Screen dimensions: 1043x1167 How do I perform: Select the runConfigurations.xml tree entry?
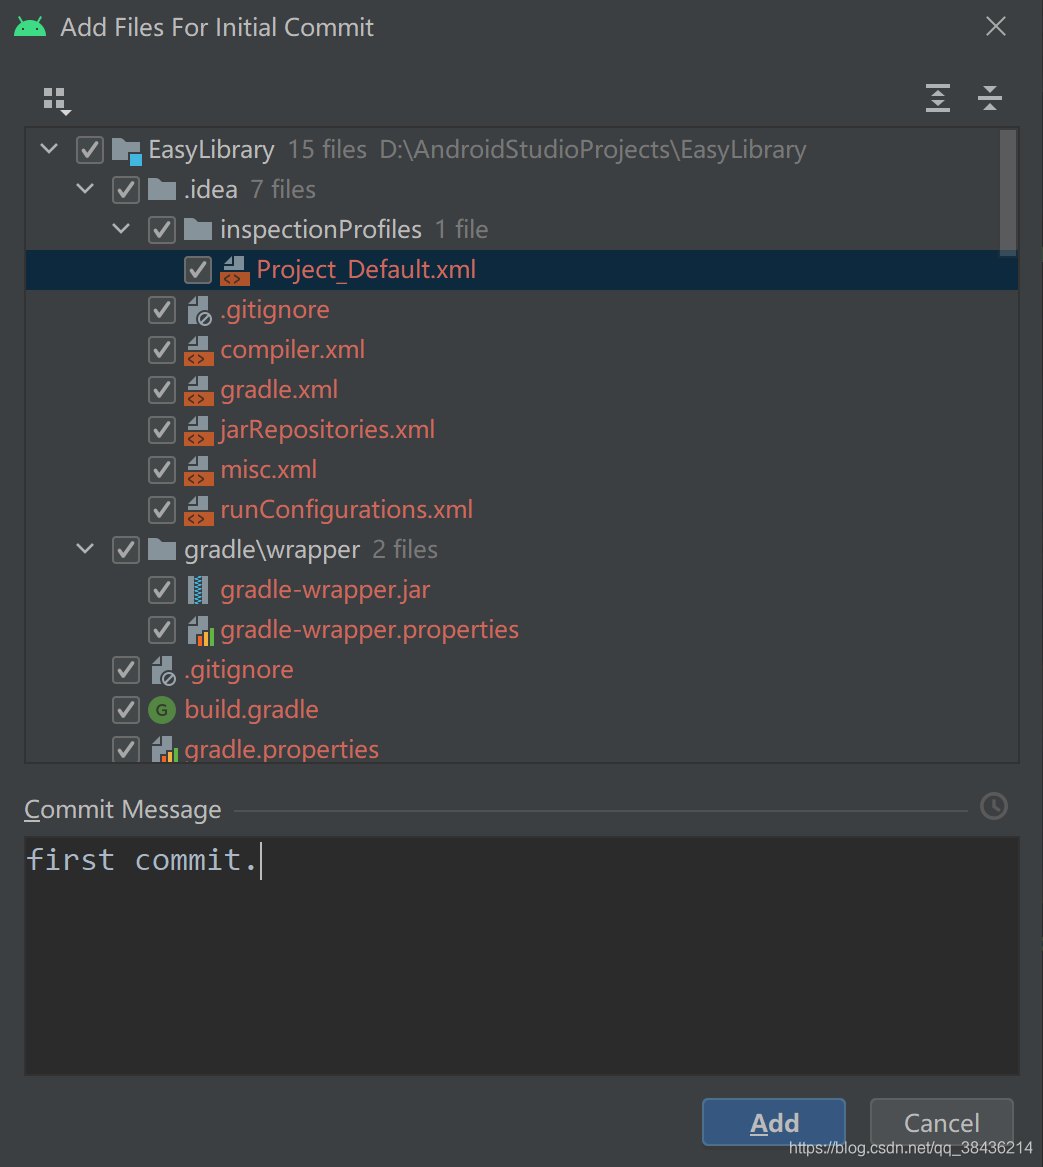pos(345,509)
